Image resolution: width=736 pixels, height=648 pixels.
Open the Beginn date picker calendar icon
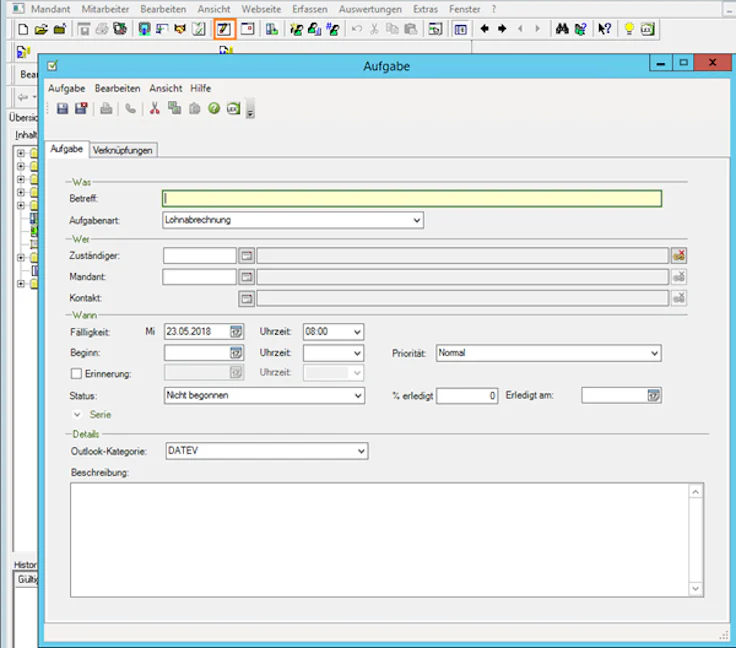pos(236,353)
